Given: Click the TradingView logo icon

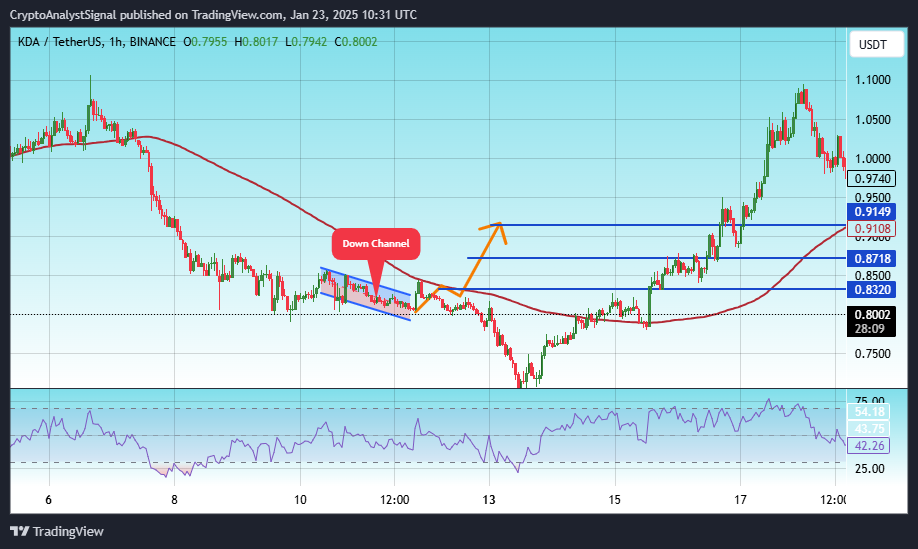Looking at the screenshot, I should [19, 531].
